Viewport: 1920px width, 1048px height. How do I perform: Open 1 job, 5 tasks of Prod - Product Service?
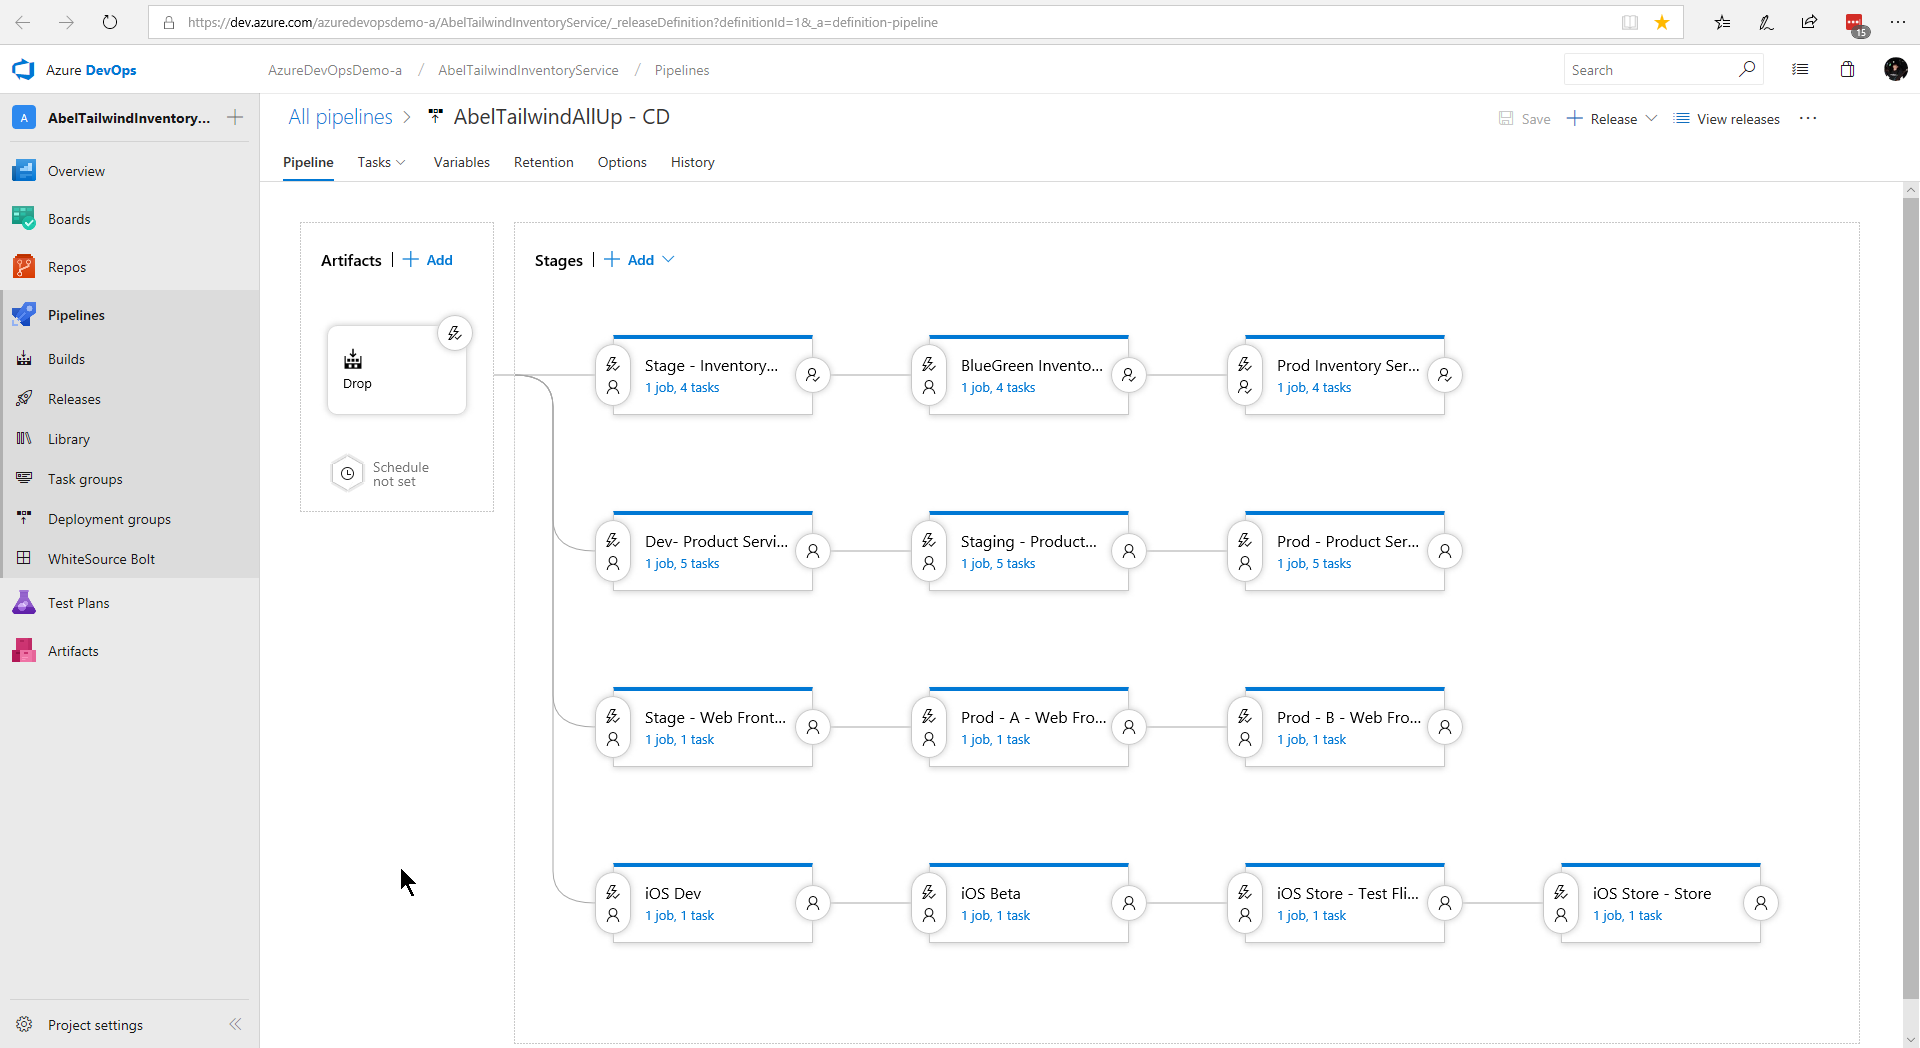click(x=1314, y=564)
